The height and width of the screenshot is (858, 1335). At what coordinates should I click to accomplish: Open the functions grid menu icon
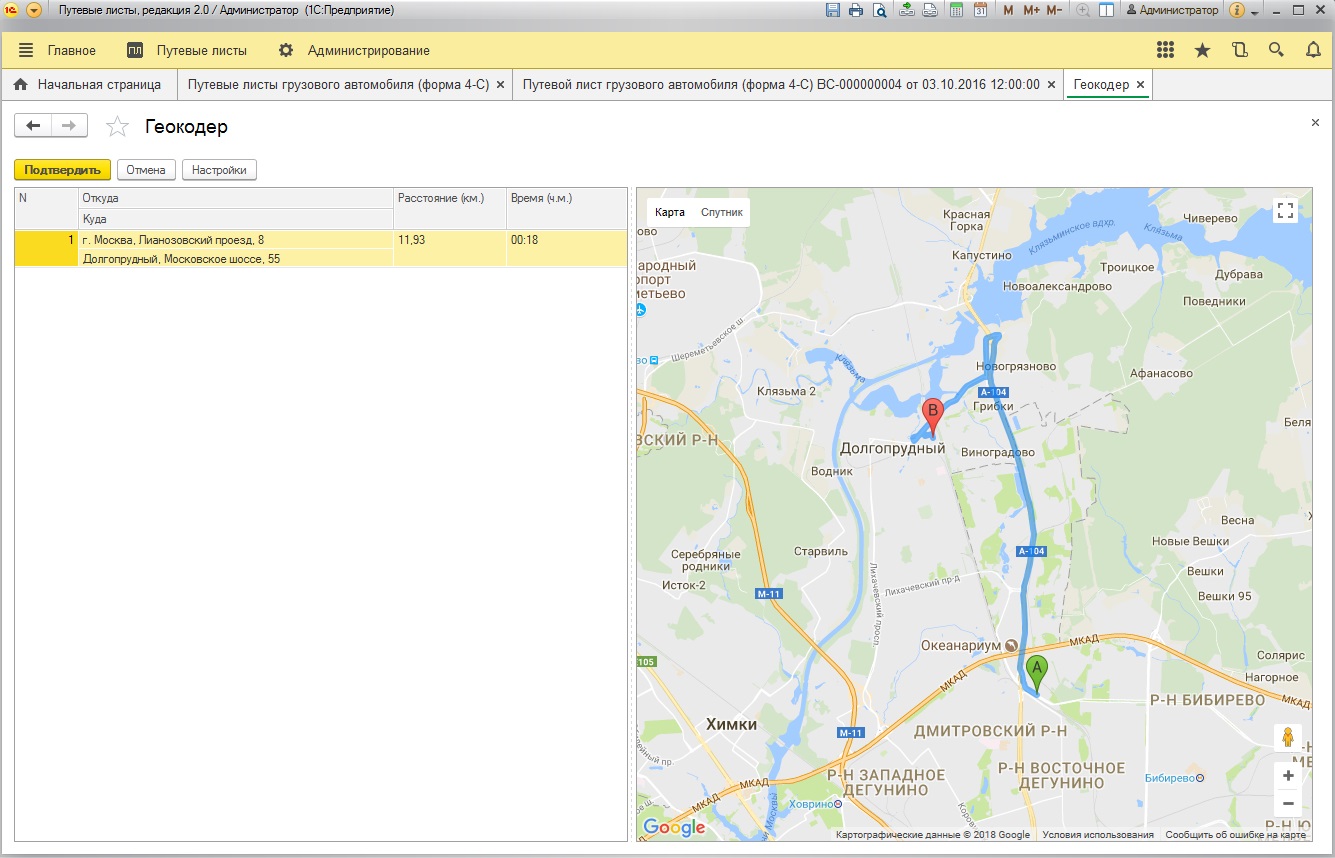click(1165, 50)
